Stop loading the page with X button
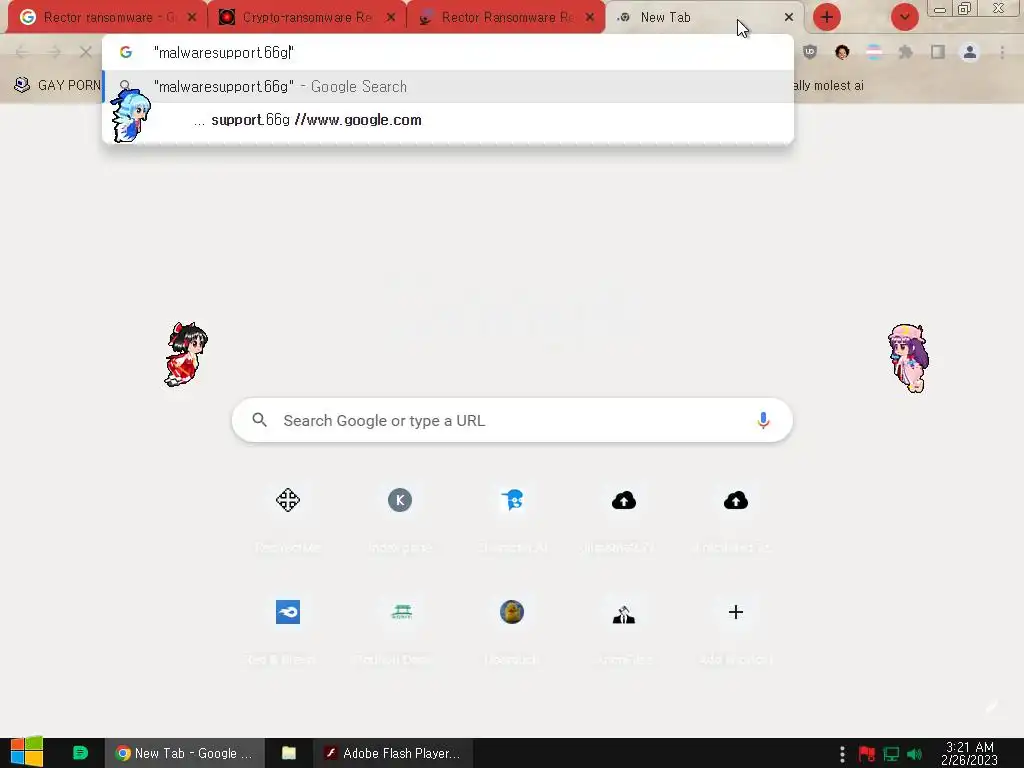The width and height of the screenshot is (1024, 768). pos(86,52)
